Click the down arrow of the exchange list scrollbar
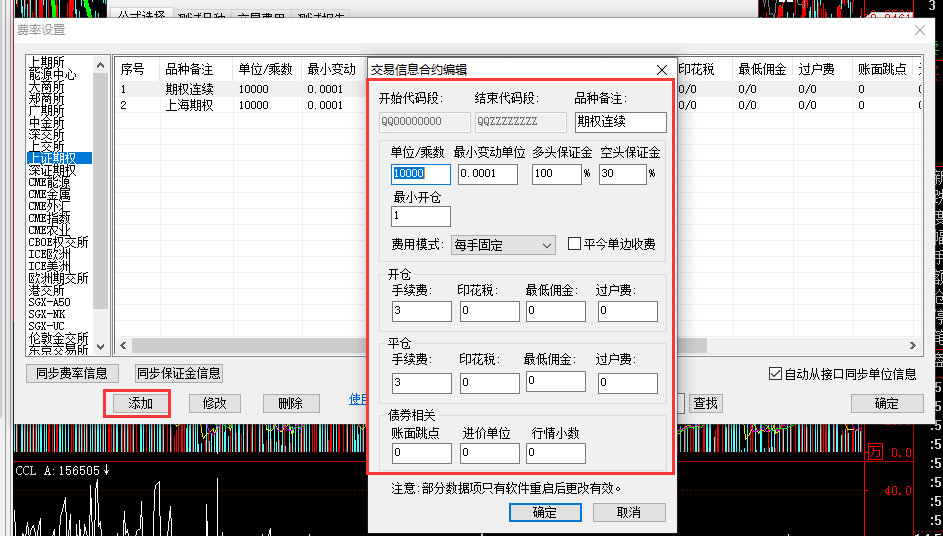 100,347
